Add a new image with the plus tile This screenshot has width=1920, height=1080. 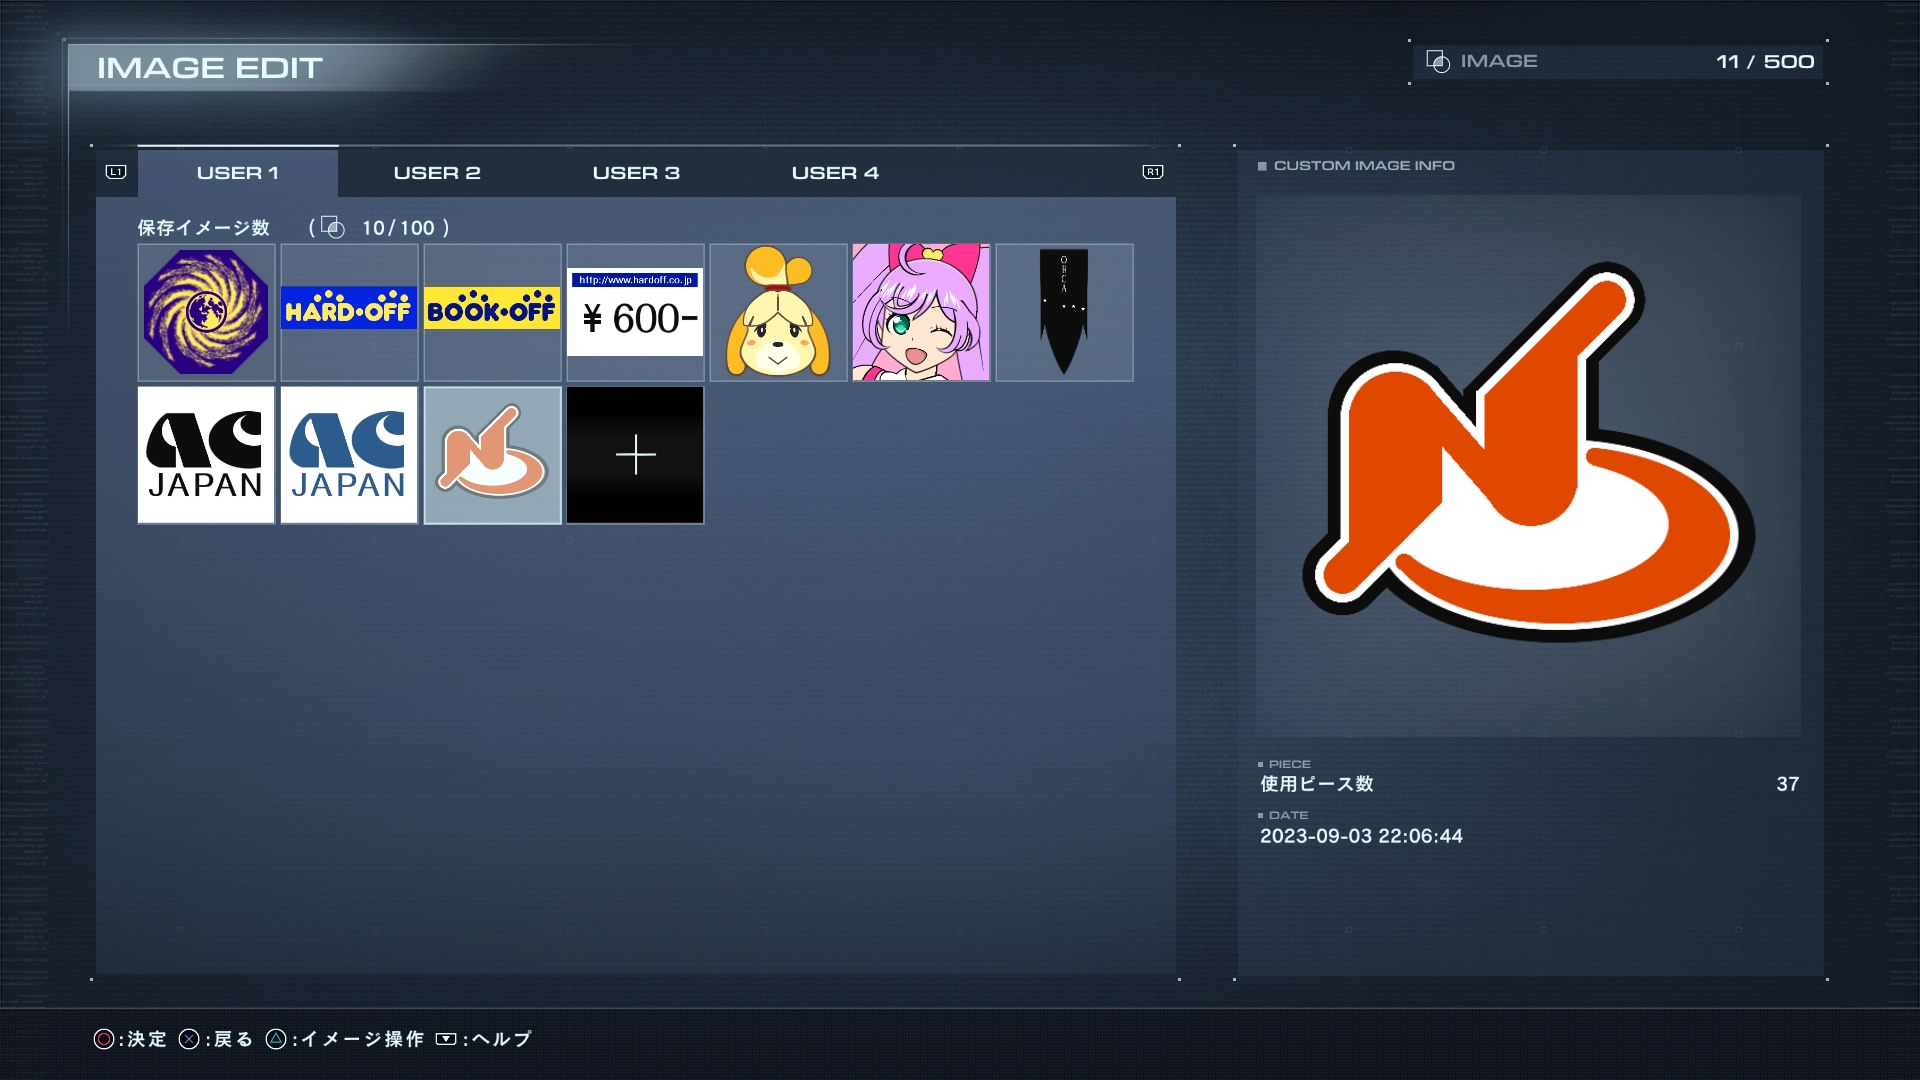[x=635, y=455]
